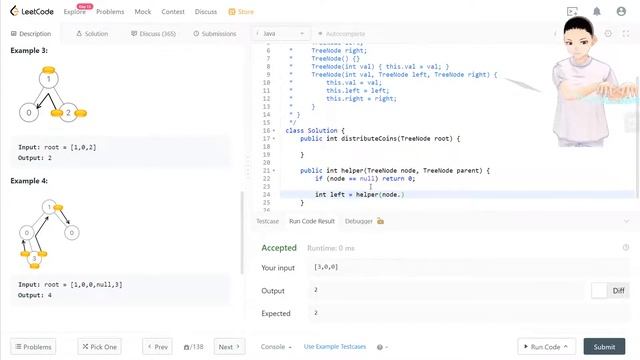This screenshot has height=360, width=640.
Task: Click the Example 3: heading
Action: [x=29, y=51]
